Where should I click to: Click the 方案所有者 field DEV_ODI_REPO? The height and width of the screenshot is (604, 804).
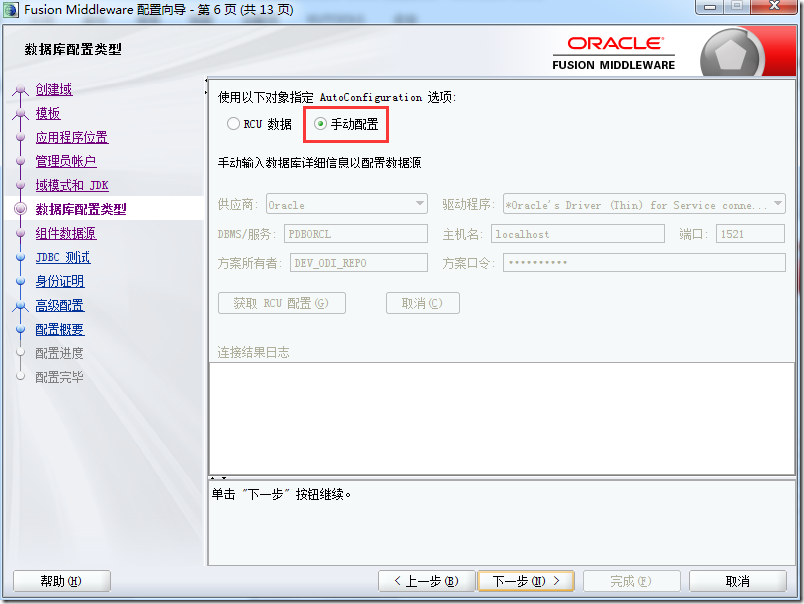click(359, 263)
